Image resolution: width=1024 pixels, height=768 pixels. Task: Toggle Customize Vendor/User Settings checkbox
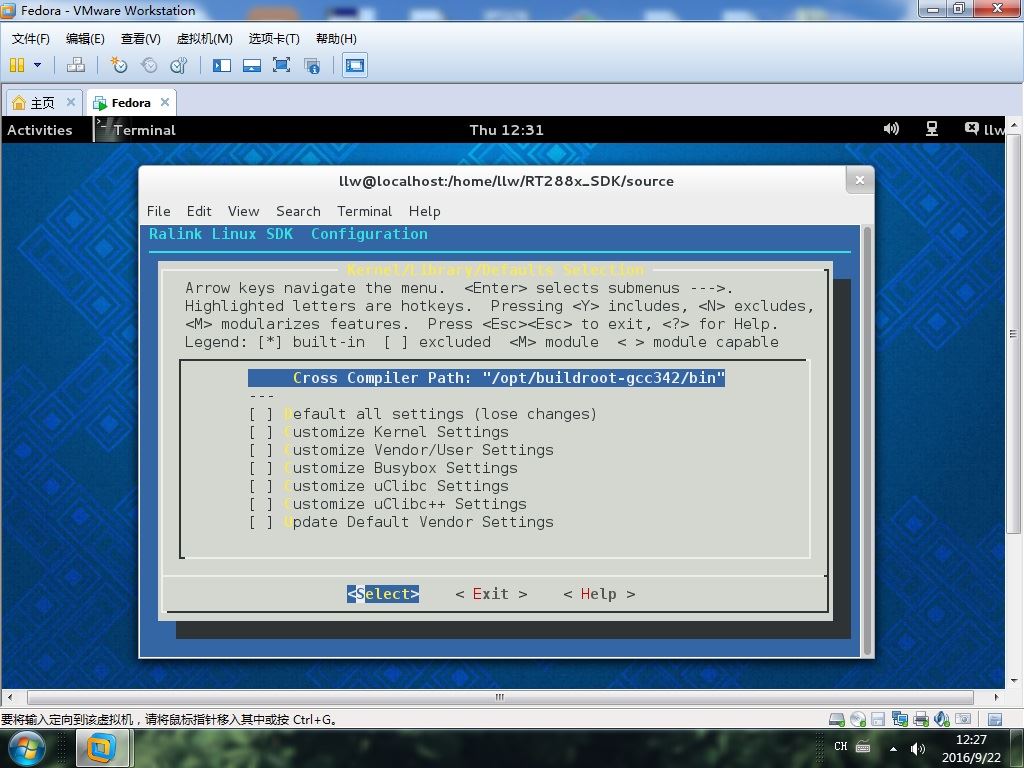click(x=261, y=450)
